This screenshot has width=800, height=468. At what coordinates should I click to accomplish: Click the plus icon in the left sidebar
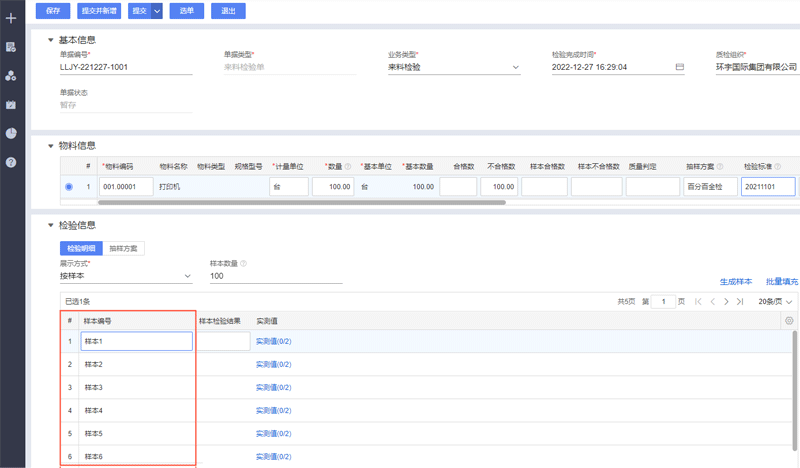(x=11, y=18)
